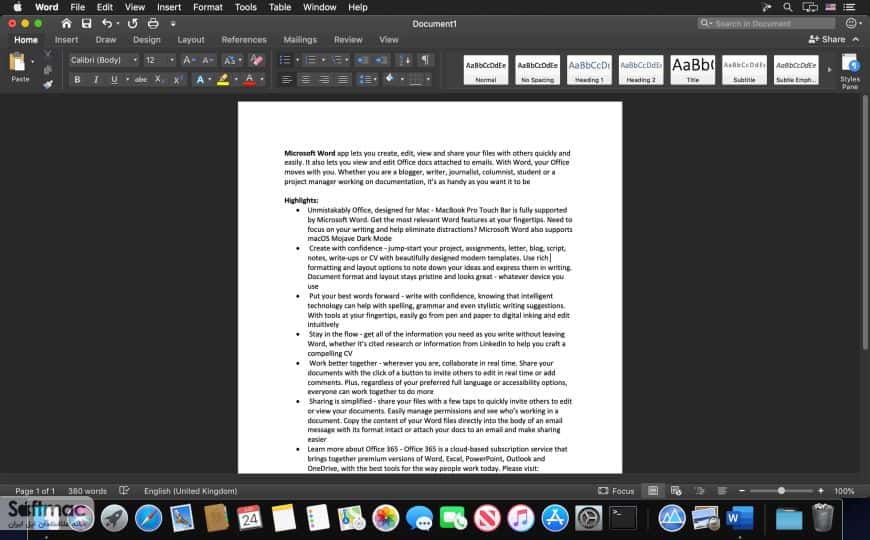Center align the text
Viewport: 870px width, 540px height.
point(305,80)
